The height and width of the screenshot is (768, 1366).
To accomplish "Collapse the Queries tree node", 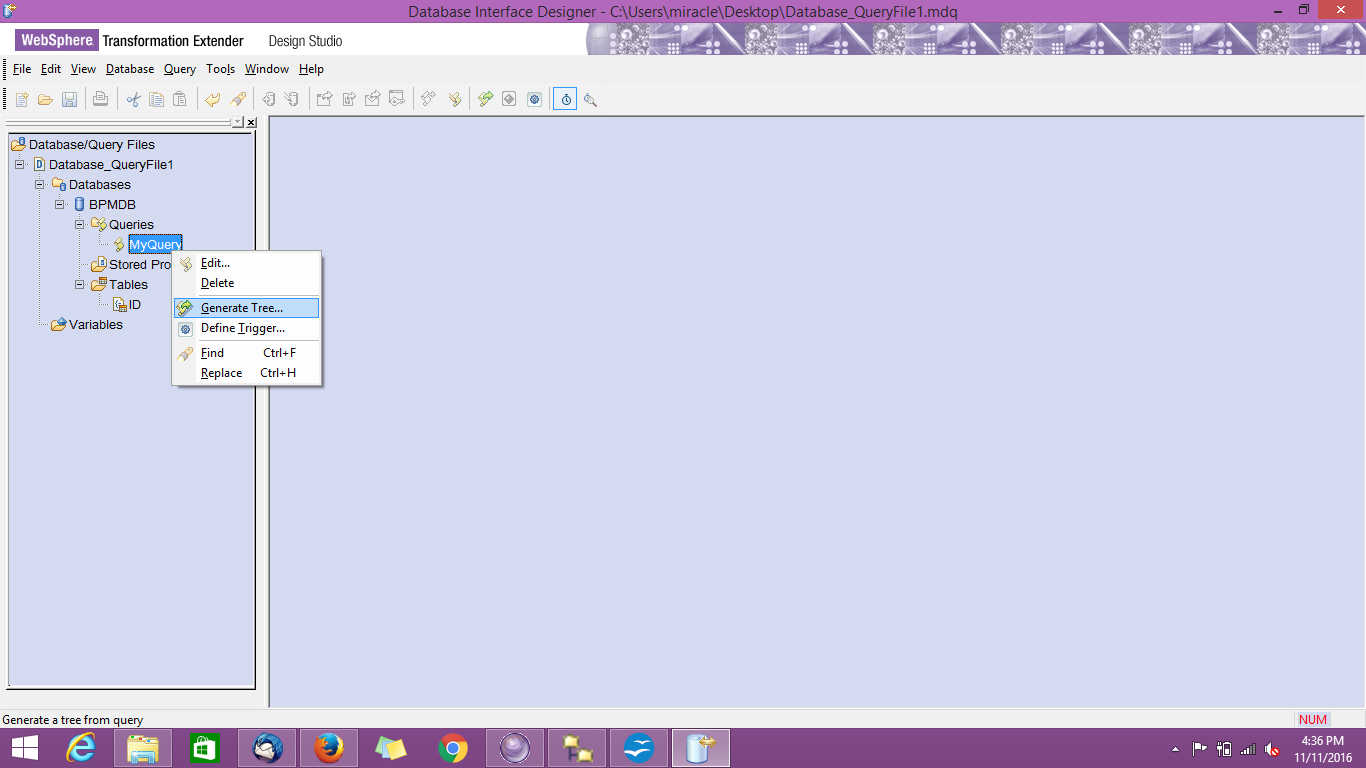I will pos(79,224).
